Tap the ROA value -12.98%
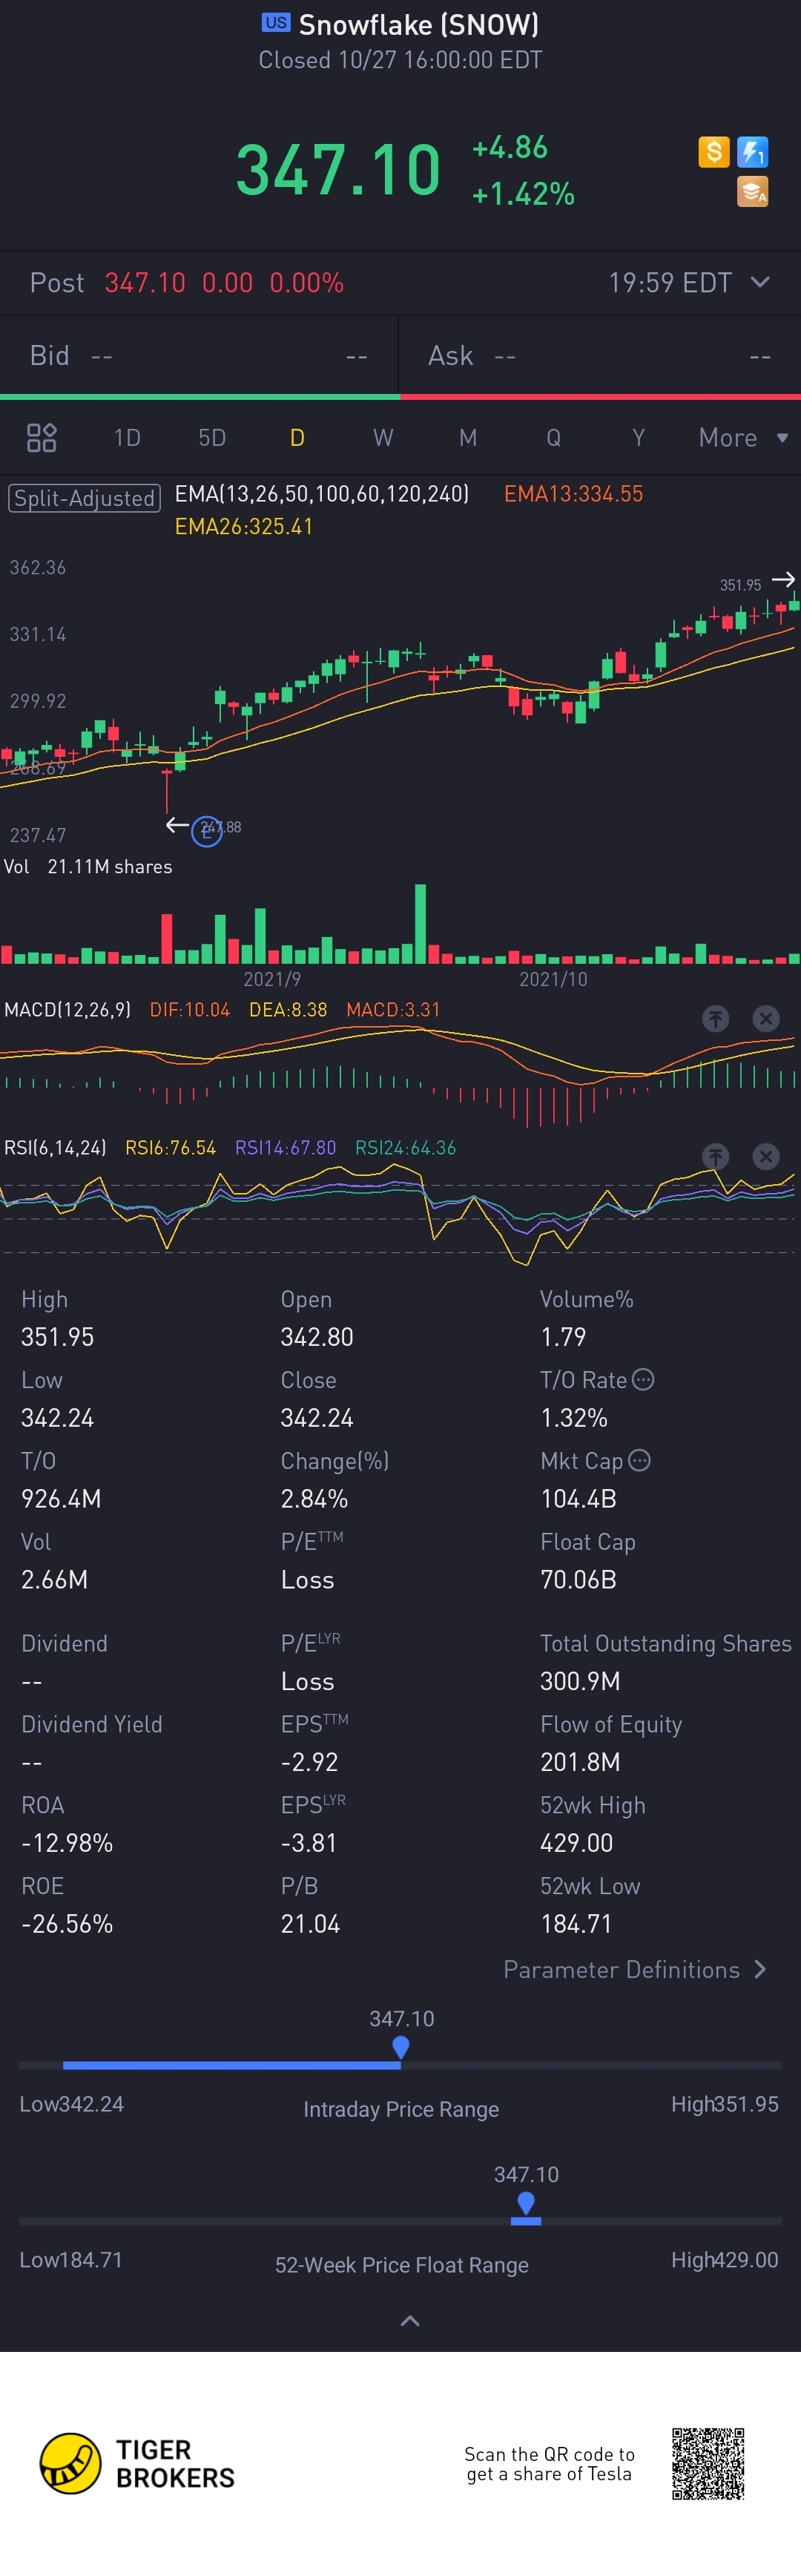 [67, 1842]
